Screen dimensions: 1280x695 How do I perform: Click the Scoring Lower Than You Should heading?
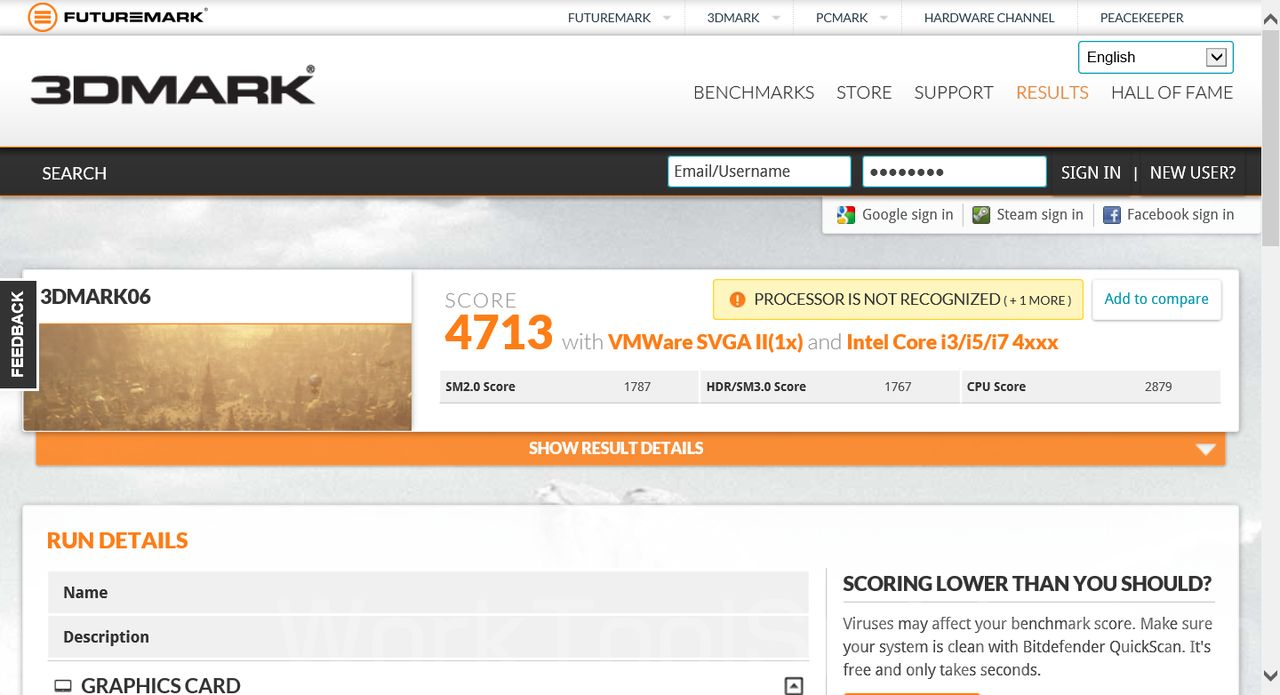[1027, 584]
